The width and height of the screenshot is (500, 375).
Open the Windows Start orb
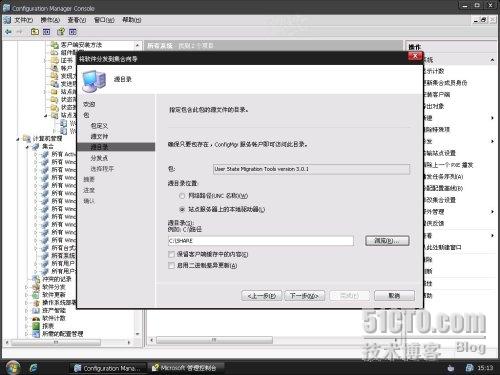click(x=13, y=367)
